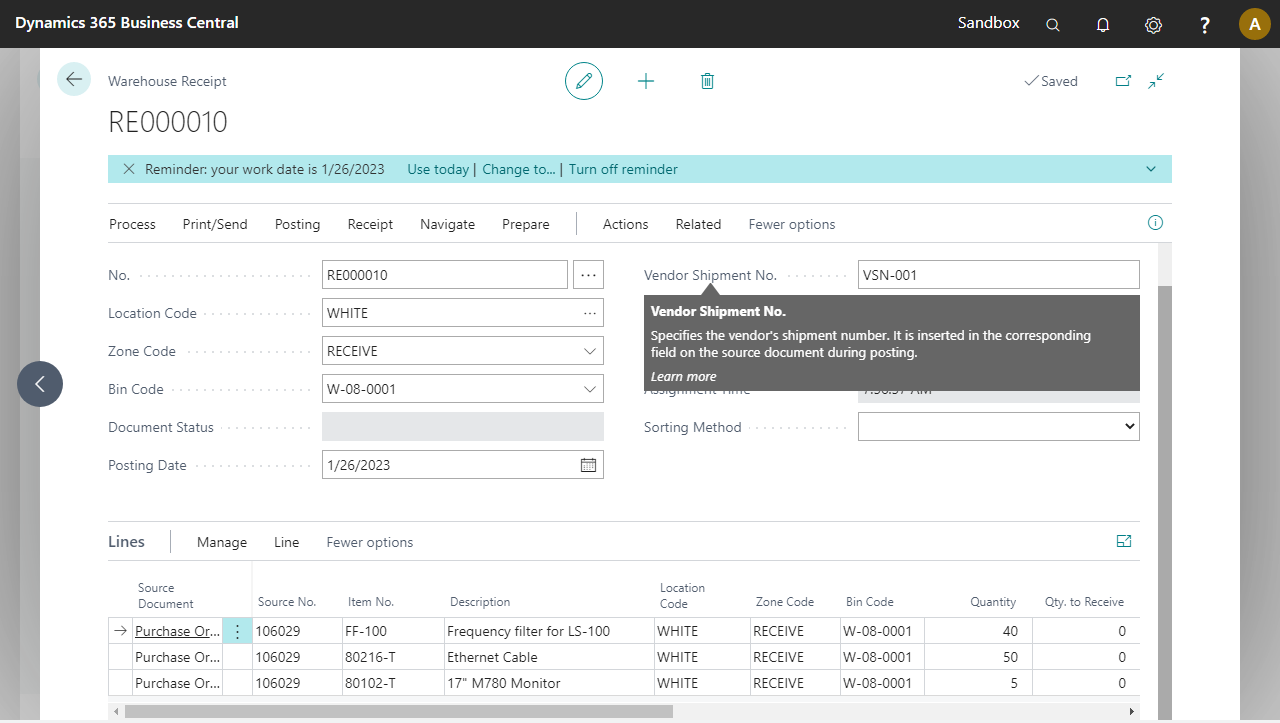The height and width of the screenshot is (723, 1280).
Task: Click the Quantity cell showing 40
Action: point(978,631)
